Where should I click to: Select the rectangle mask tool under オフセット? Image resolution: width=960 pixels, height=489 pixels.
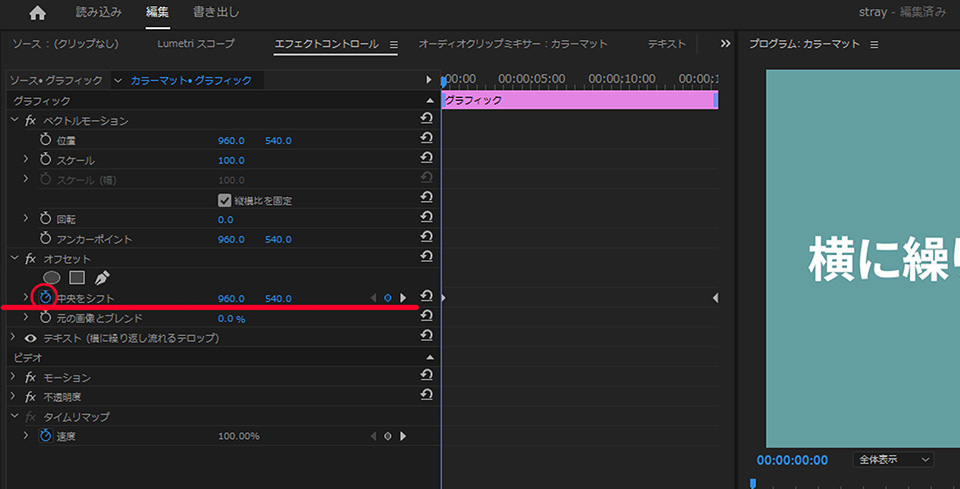tap(77, 278)
